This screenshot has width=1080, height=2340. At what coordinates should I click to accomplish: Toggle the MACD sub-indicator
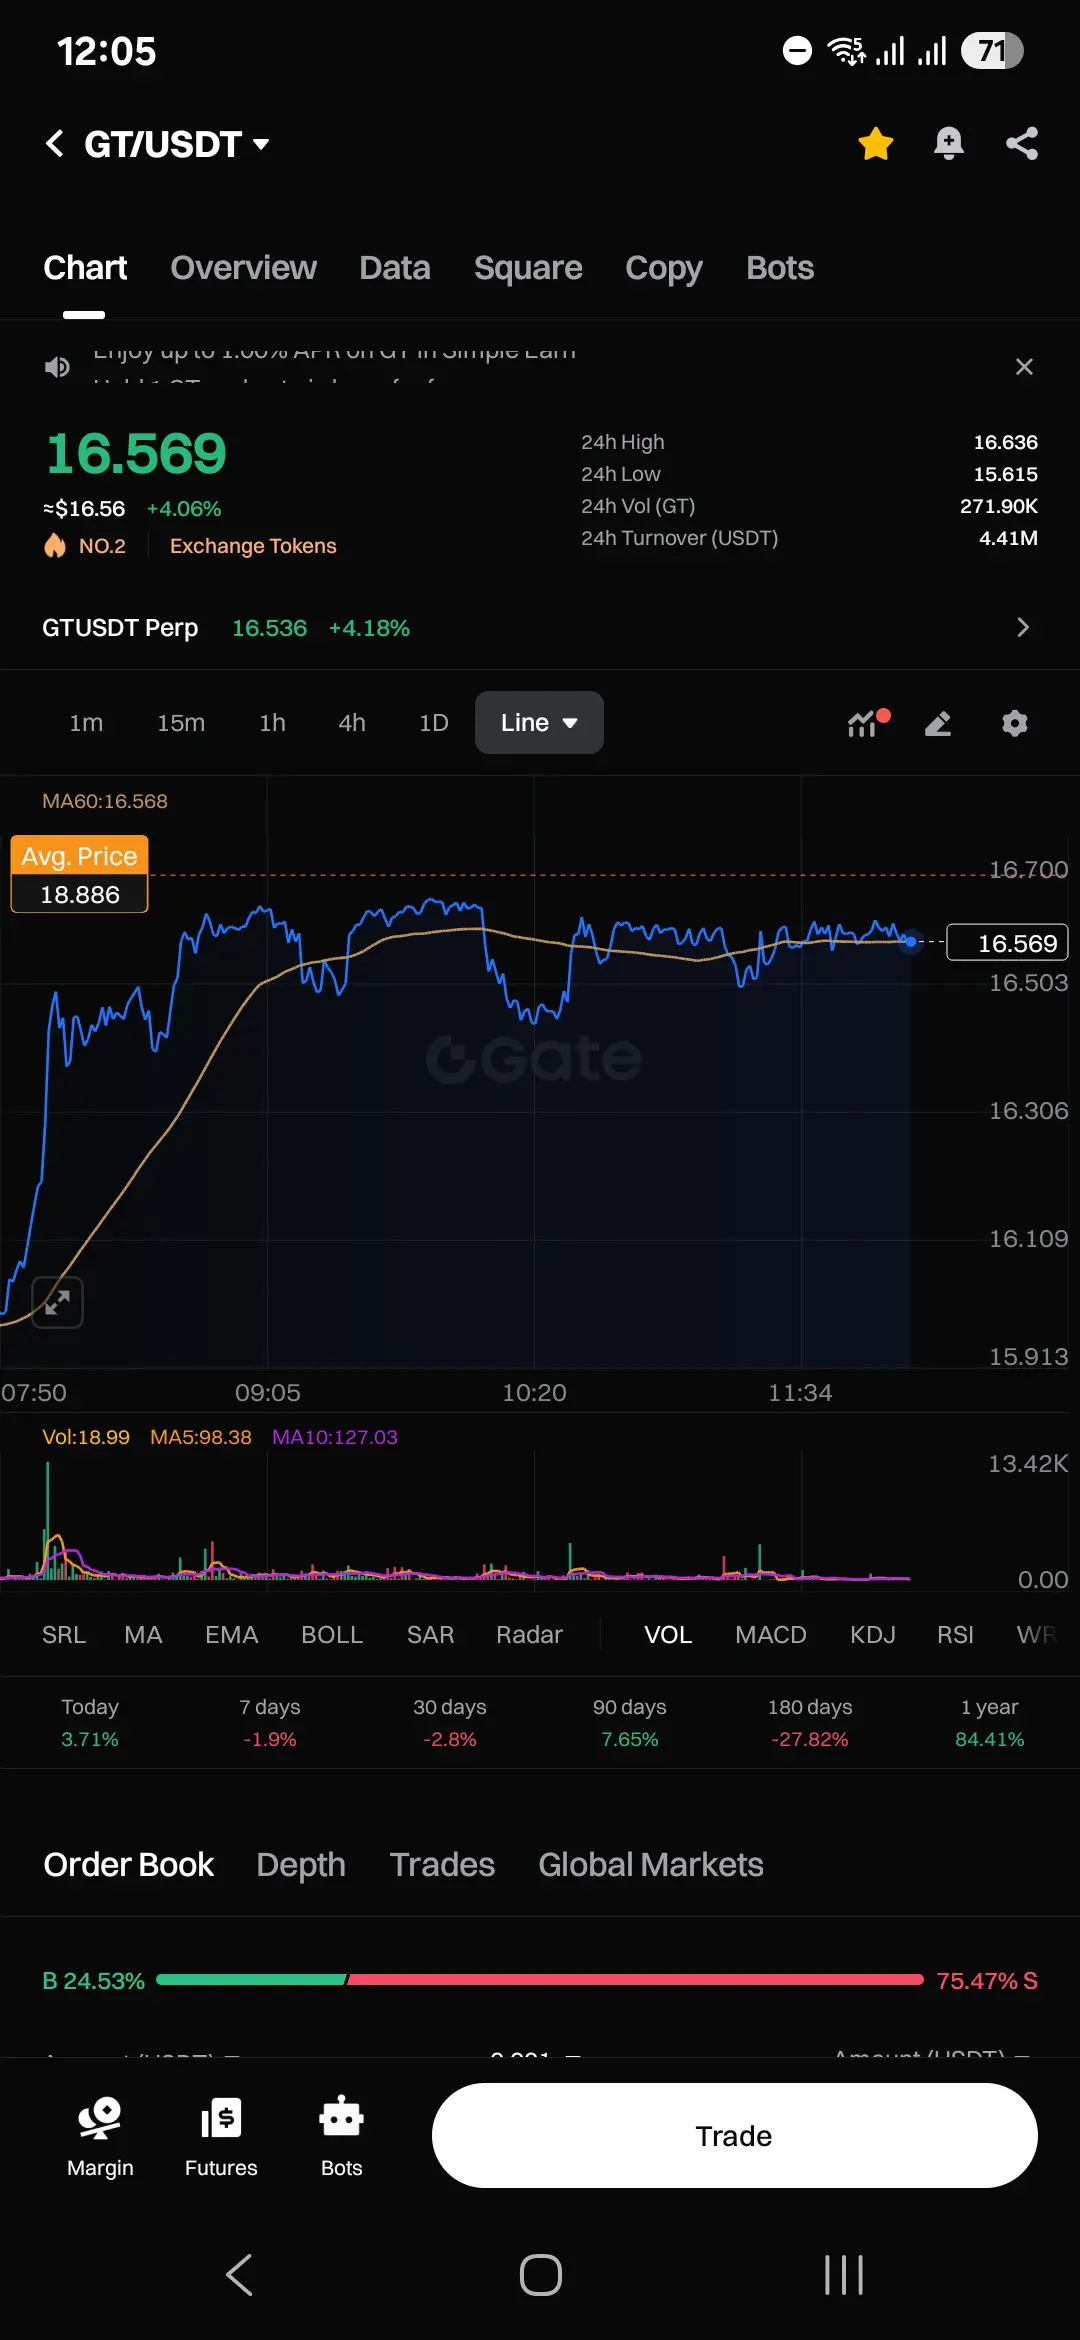click(x=771, y=1635)
